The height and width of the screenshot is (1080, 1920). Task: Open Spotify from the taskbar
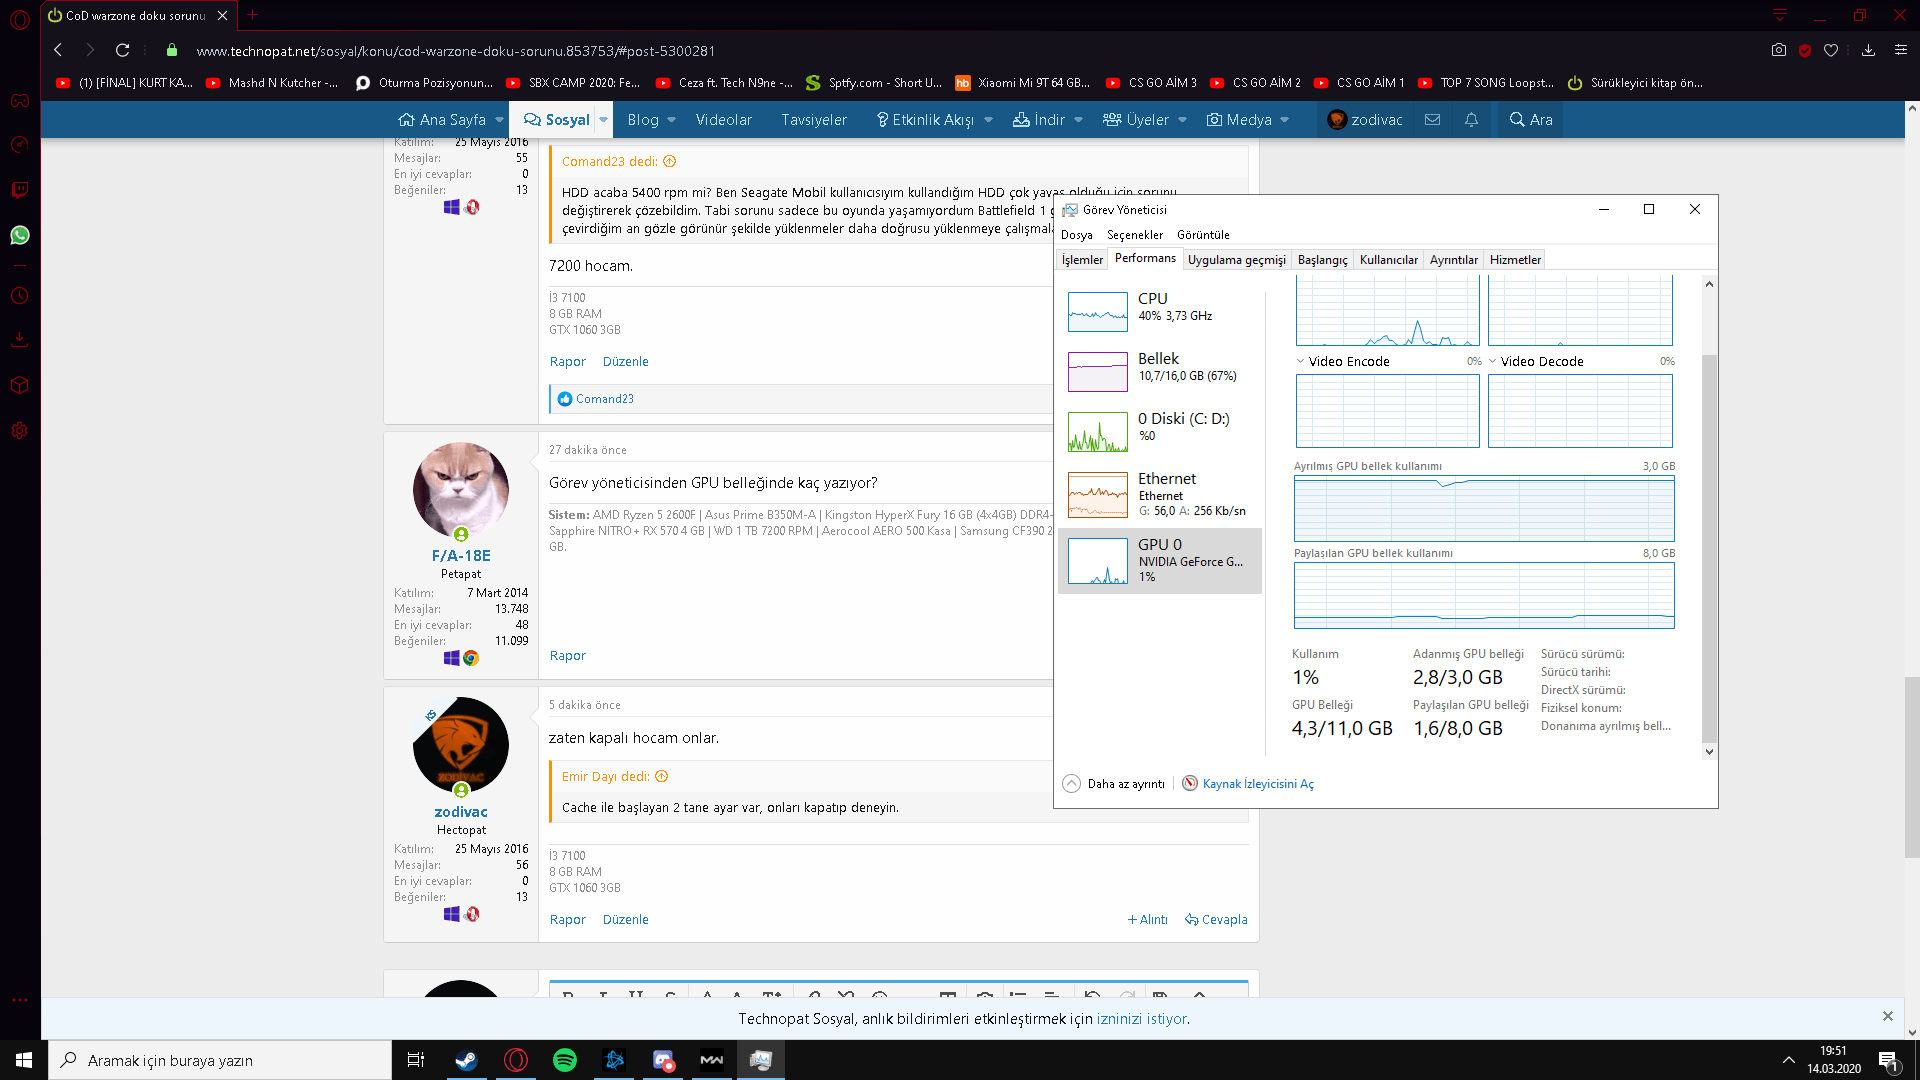pyautogui.click(x=564, y=1060)
